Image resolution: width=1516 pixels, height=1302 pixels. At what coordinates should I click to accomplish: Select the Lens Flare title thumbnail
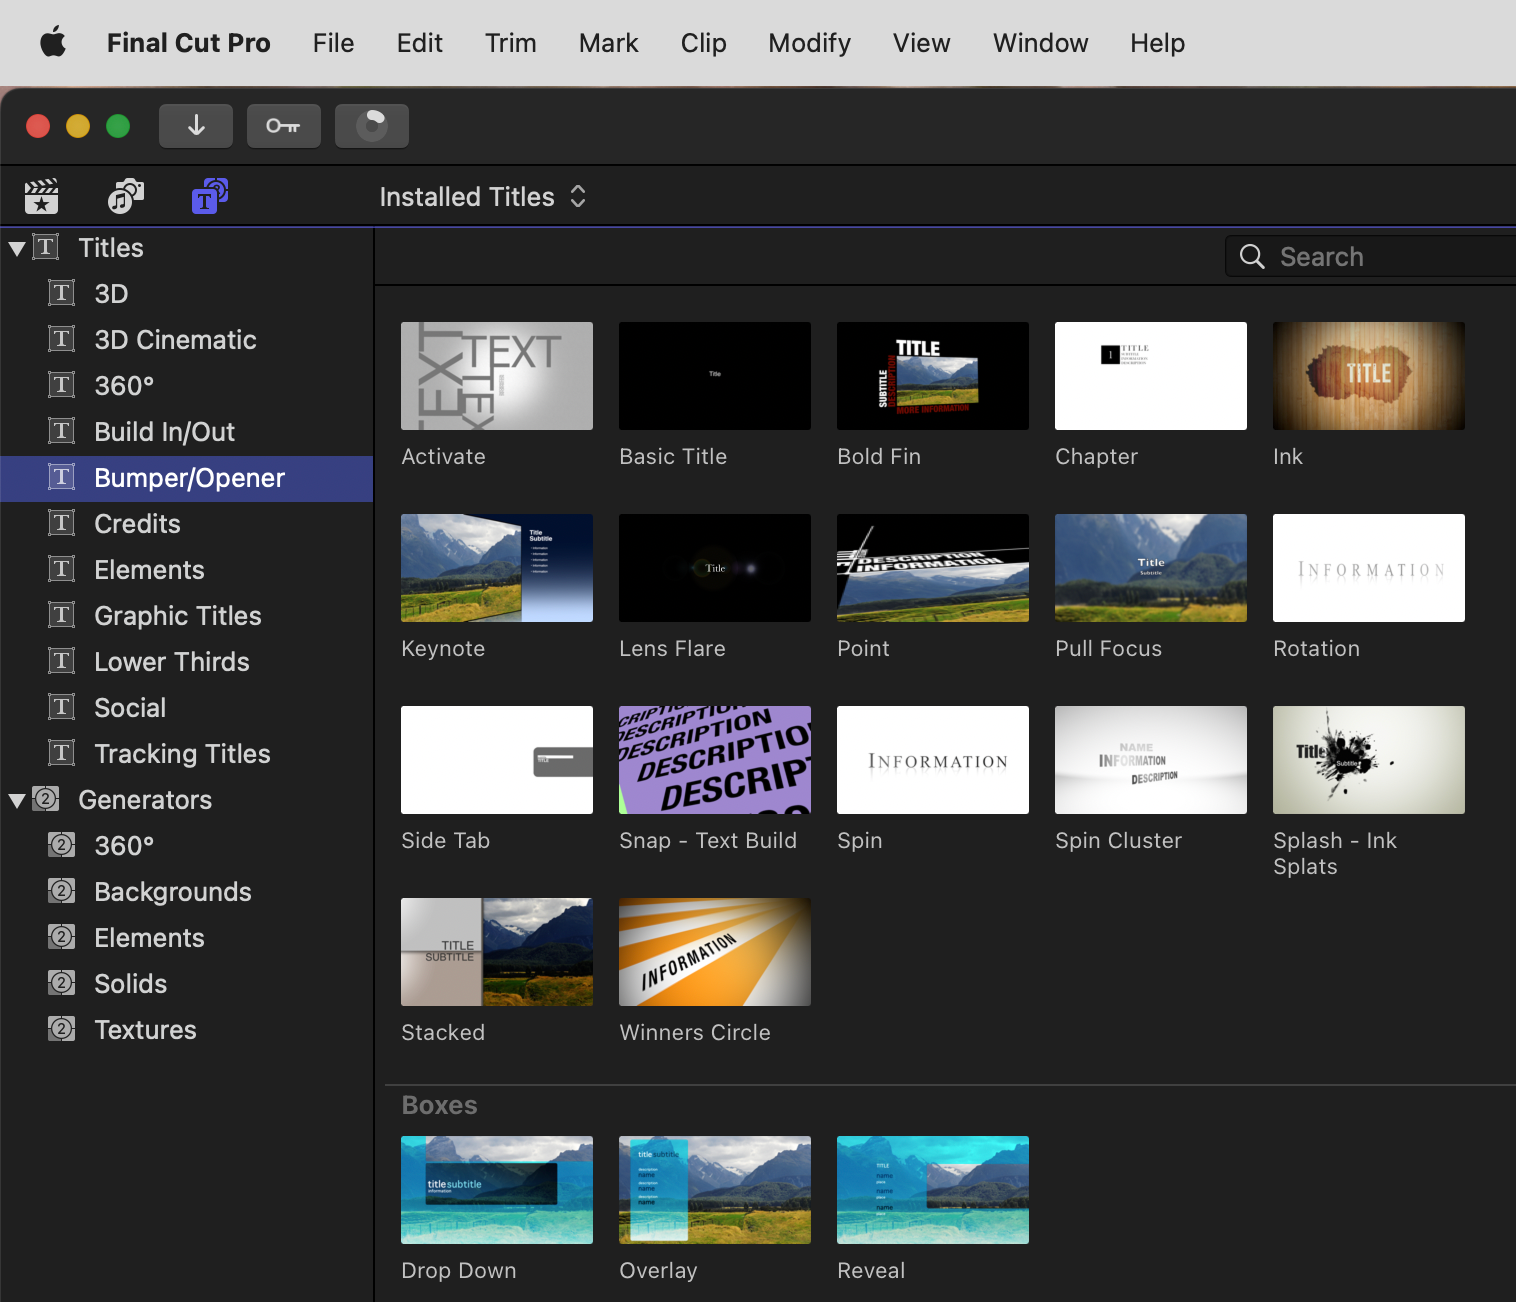tap(715, 568)
